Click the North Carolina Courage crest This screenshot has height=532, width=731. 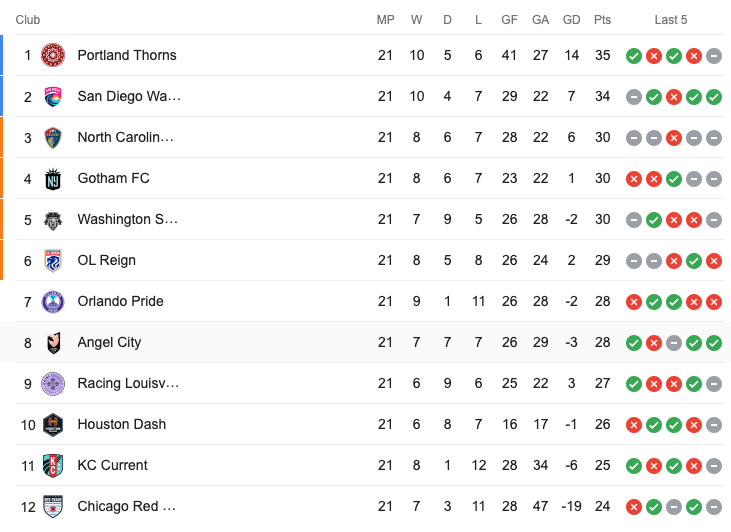point(53,138)
